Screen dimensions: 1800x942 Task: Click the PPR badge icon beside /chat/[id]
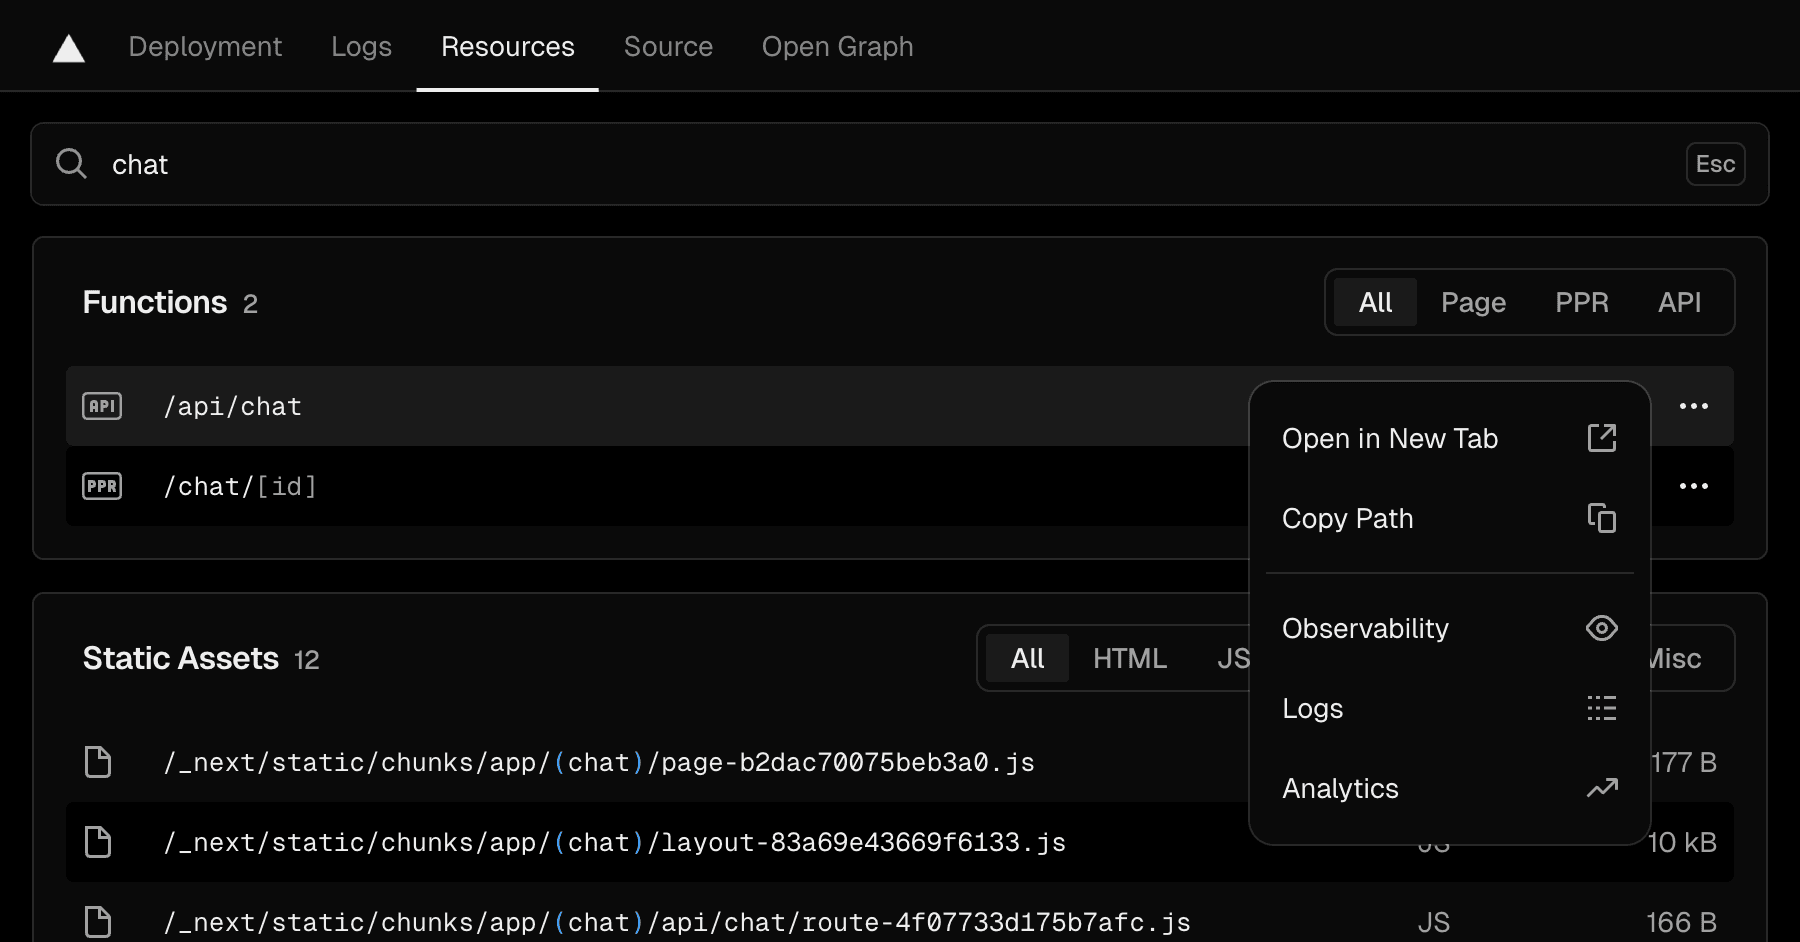[x=102, y=486]
